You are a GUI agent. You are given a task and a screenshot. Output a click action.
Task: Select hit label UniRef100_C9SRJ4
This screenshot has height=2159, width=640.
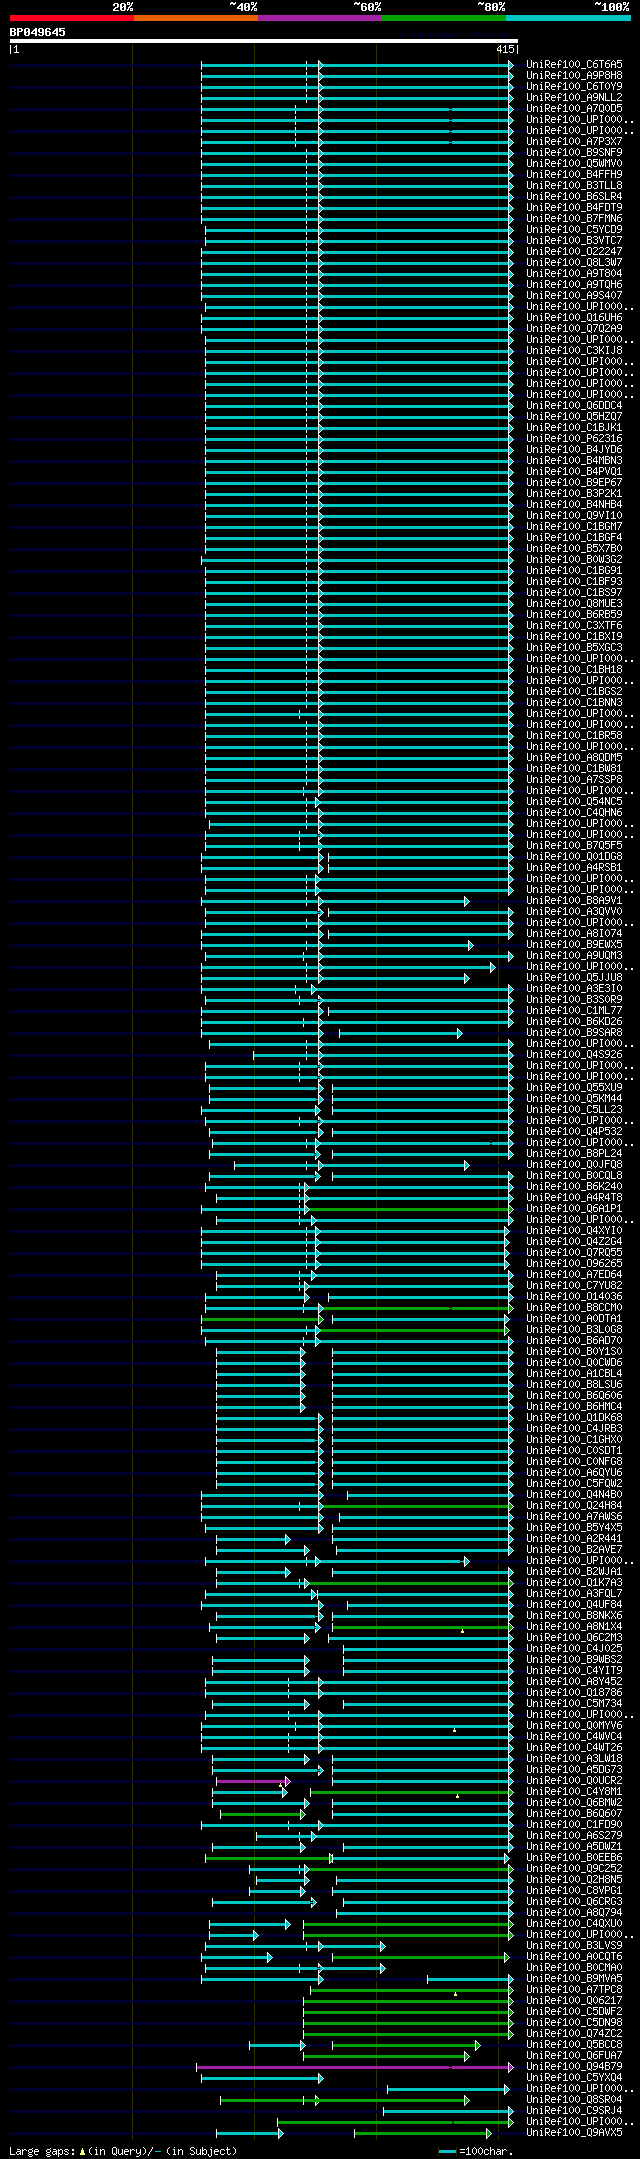(574, 2110)
